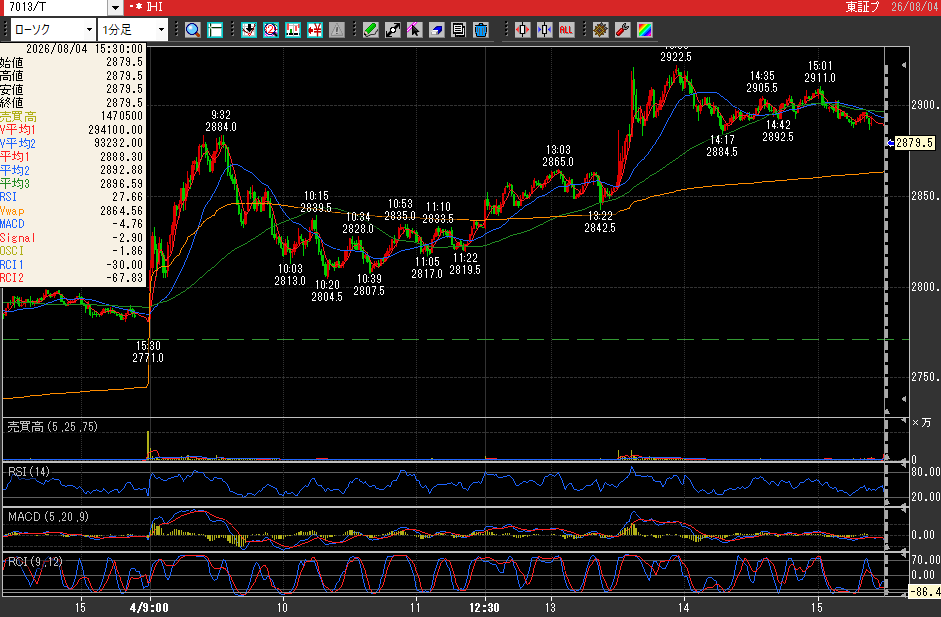941x617 pixels.
Task: Click the 12:30 time axis label
Action: pos(484,607)
